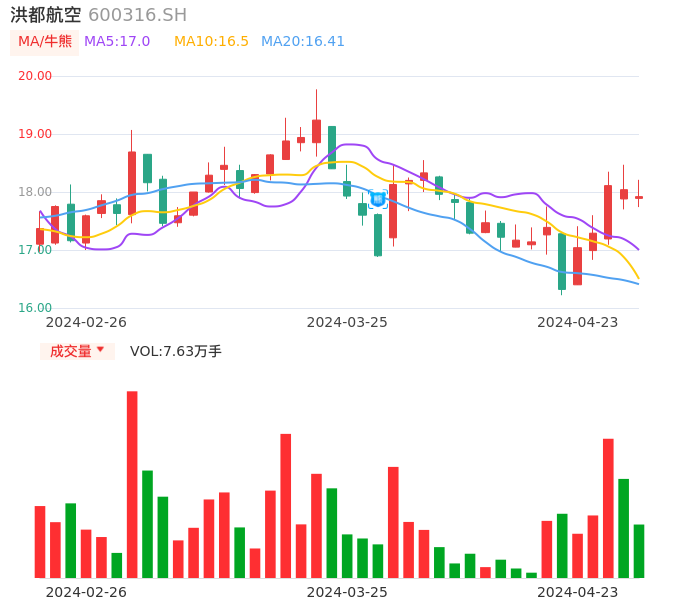
Task: Click the 16.00 price axis label
Action: [35, 308]
